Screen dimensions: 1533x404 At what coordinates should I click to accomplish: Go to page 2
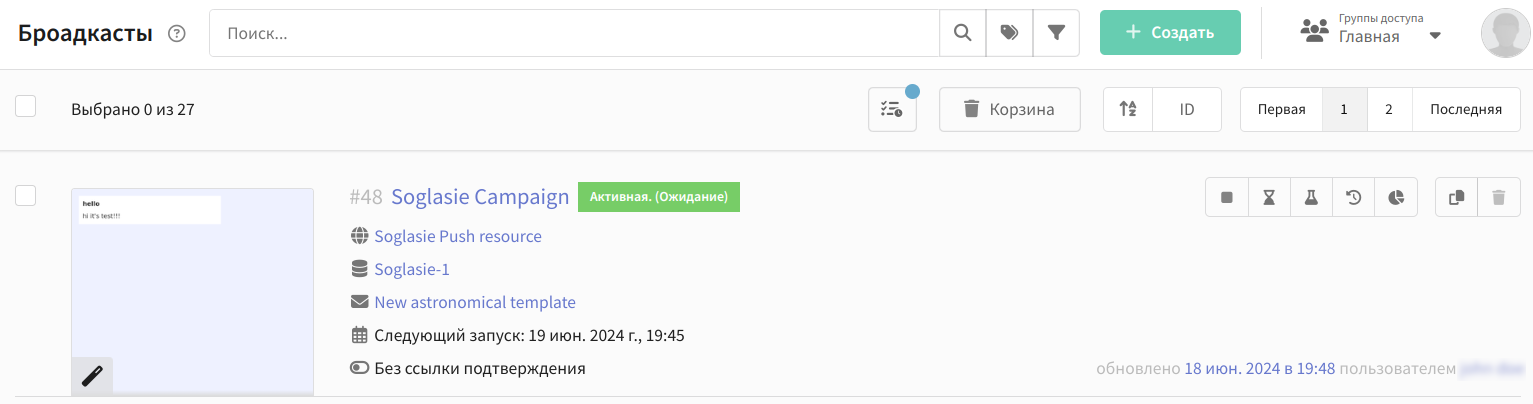click(1389, 110)
